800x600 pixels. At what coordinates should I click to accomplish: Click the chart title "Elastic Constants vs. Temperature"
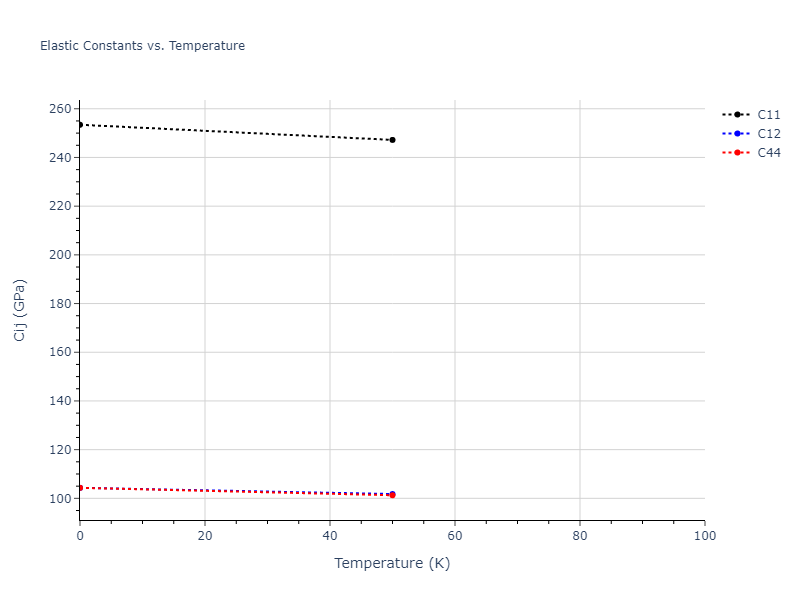pyautogui.click(x=142, y=46)
